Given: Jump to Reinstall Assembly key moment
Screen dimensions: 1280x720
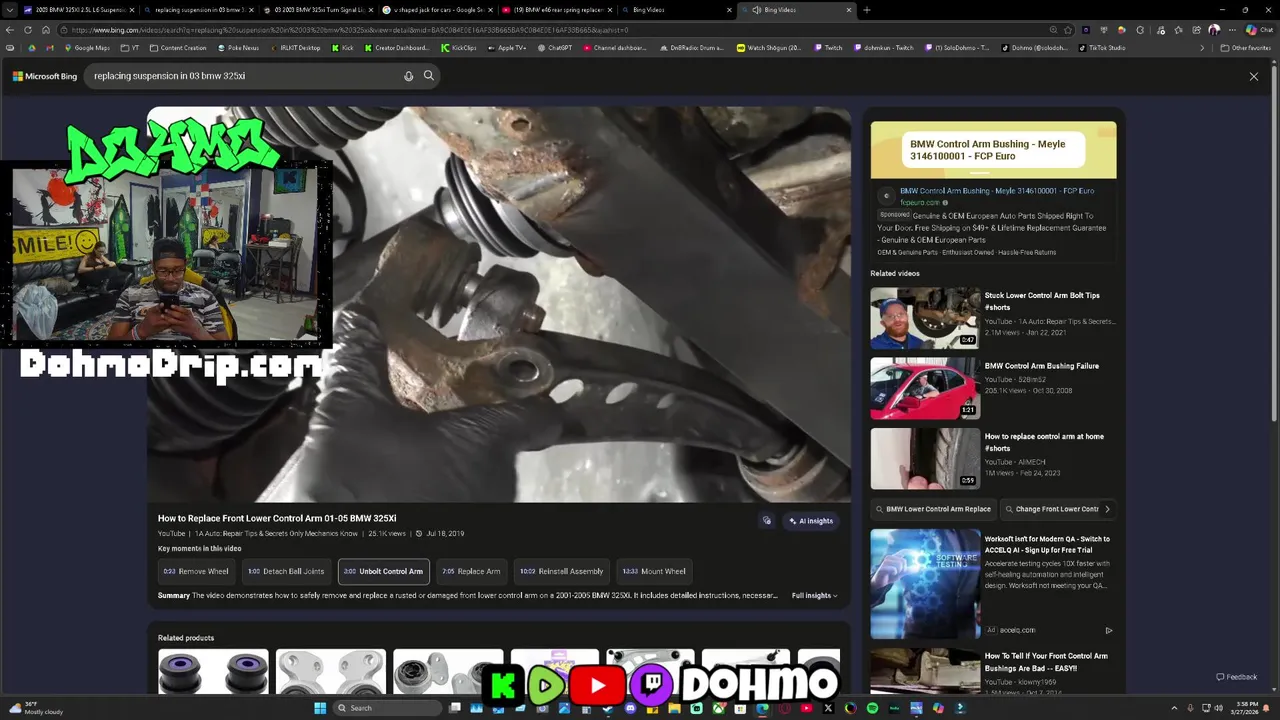Looking at the screenshot, I should 562,572.
